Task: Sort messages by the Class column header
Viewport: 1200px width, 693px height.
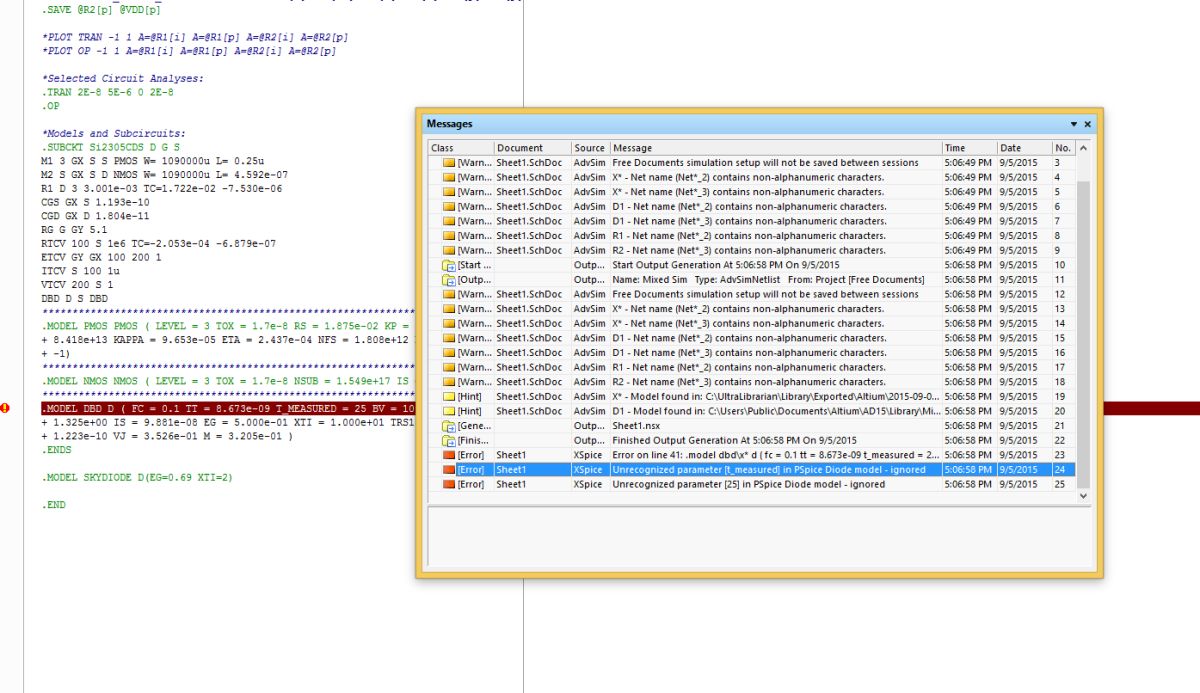Action: pyautogui.click(x=461, y=148)
